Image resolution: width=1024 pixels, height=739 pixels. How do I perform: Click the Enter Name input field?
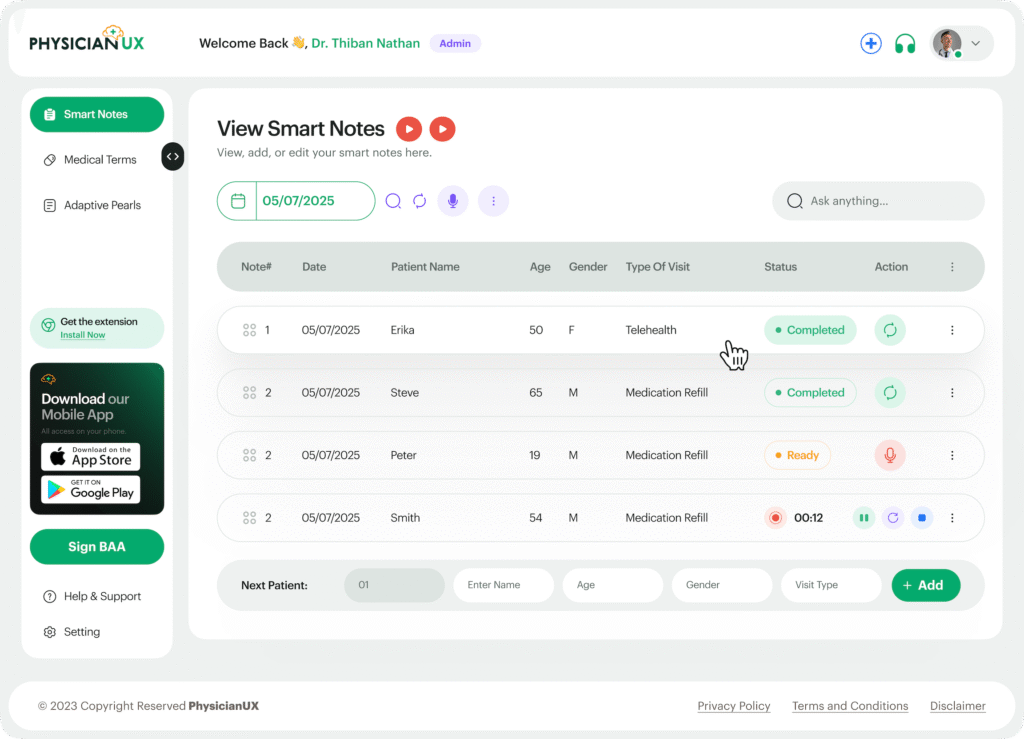[x=503, y=585]
